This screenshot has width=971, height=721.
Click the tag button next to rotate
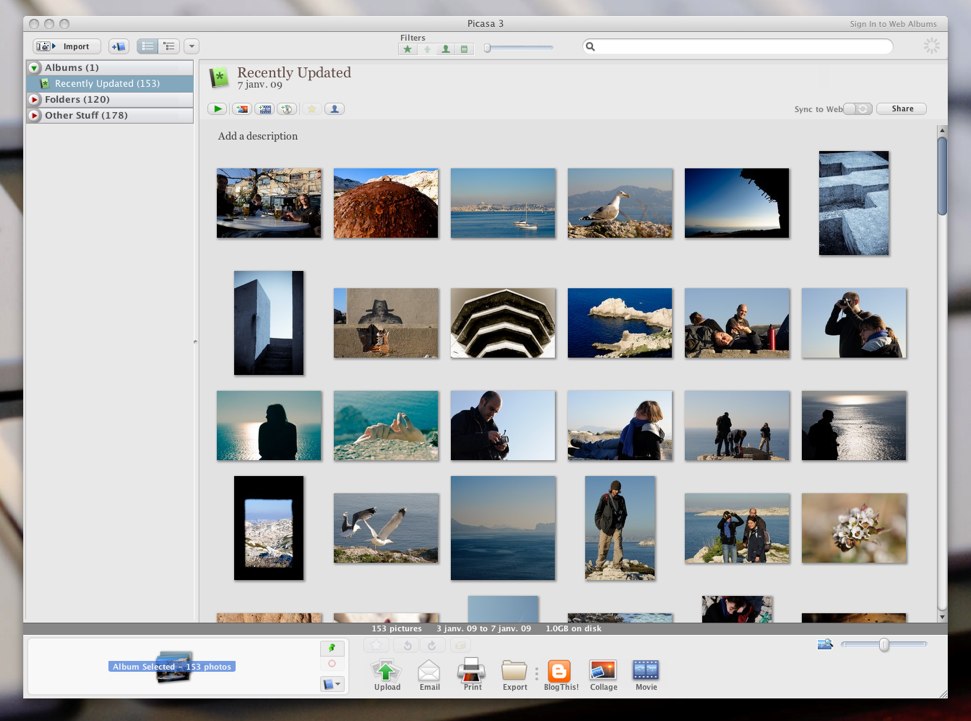pyautogui.click(x=459, y=645)
